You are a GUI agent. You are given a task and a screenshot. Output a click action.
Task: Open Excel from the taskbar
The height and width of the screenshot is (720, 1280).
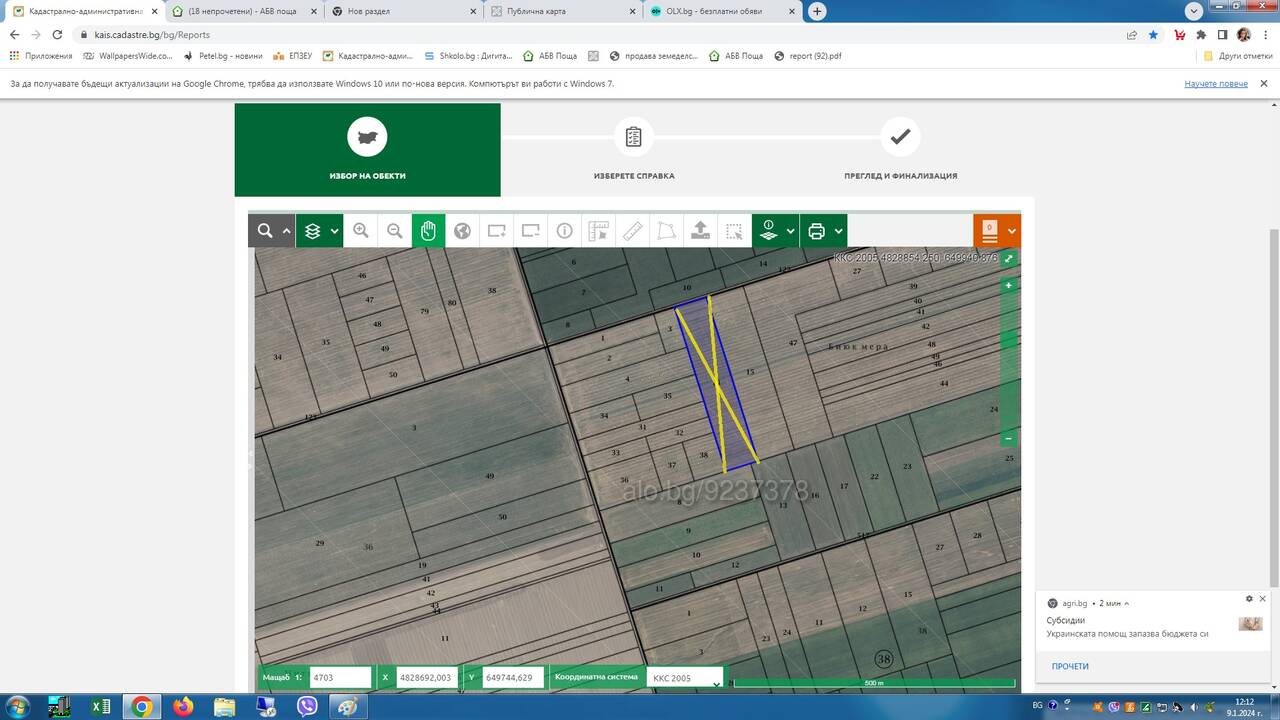[101, 706]
